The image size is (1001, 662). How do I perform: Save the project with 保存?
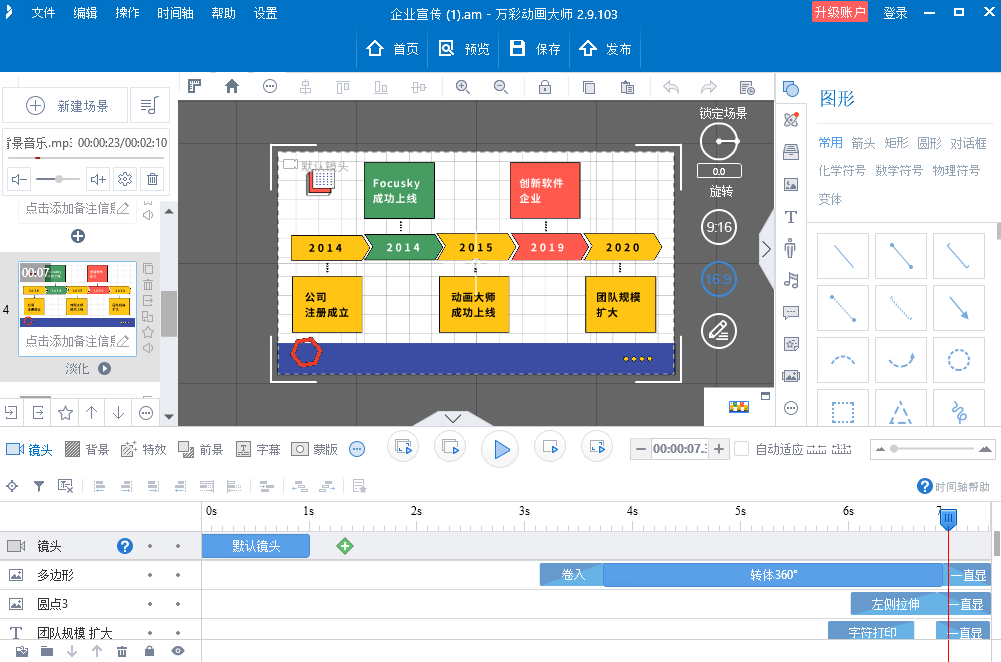point(535,49)
